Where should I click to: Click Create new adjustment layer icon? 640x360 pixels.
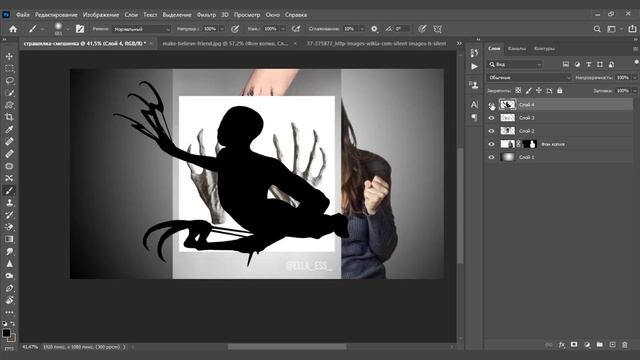pos(587,345)
